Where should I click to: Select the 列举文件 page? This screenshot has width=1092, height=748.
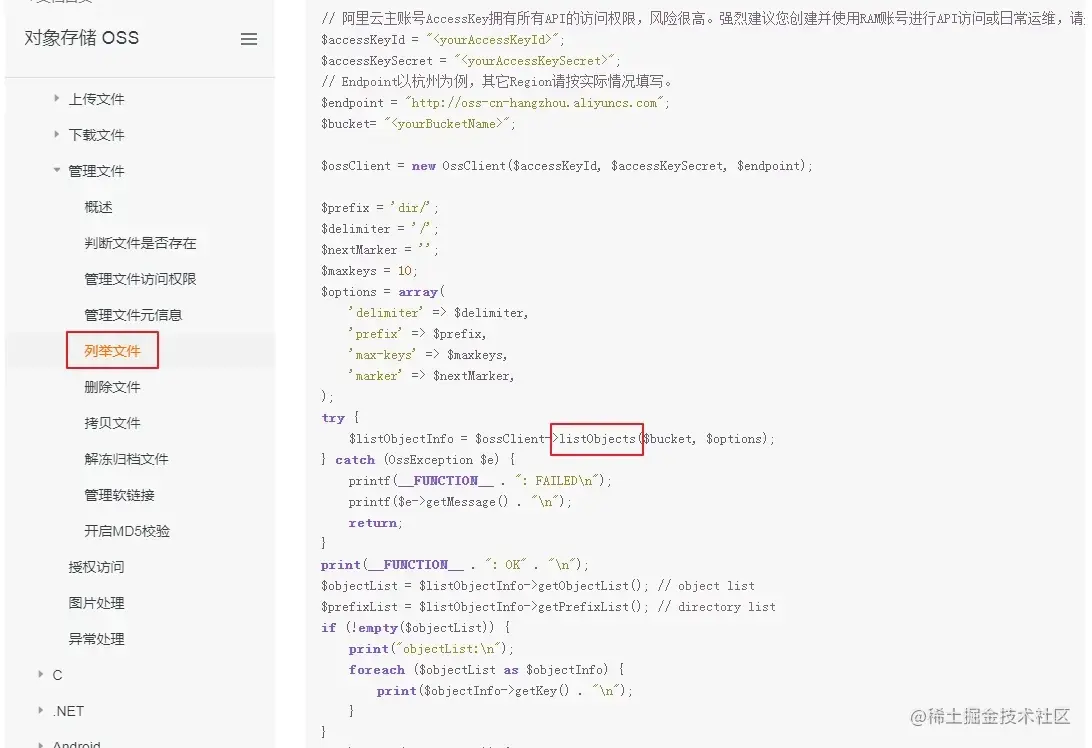112,350
